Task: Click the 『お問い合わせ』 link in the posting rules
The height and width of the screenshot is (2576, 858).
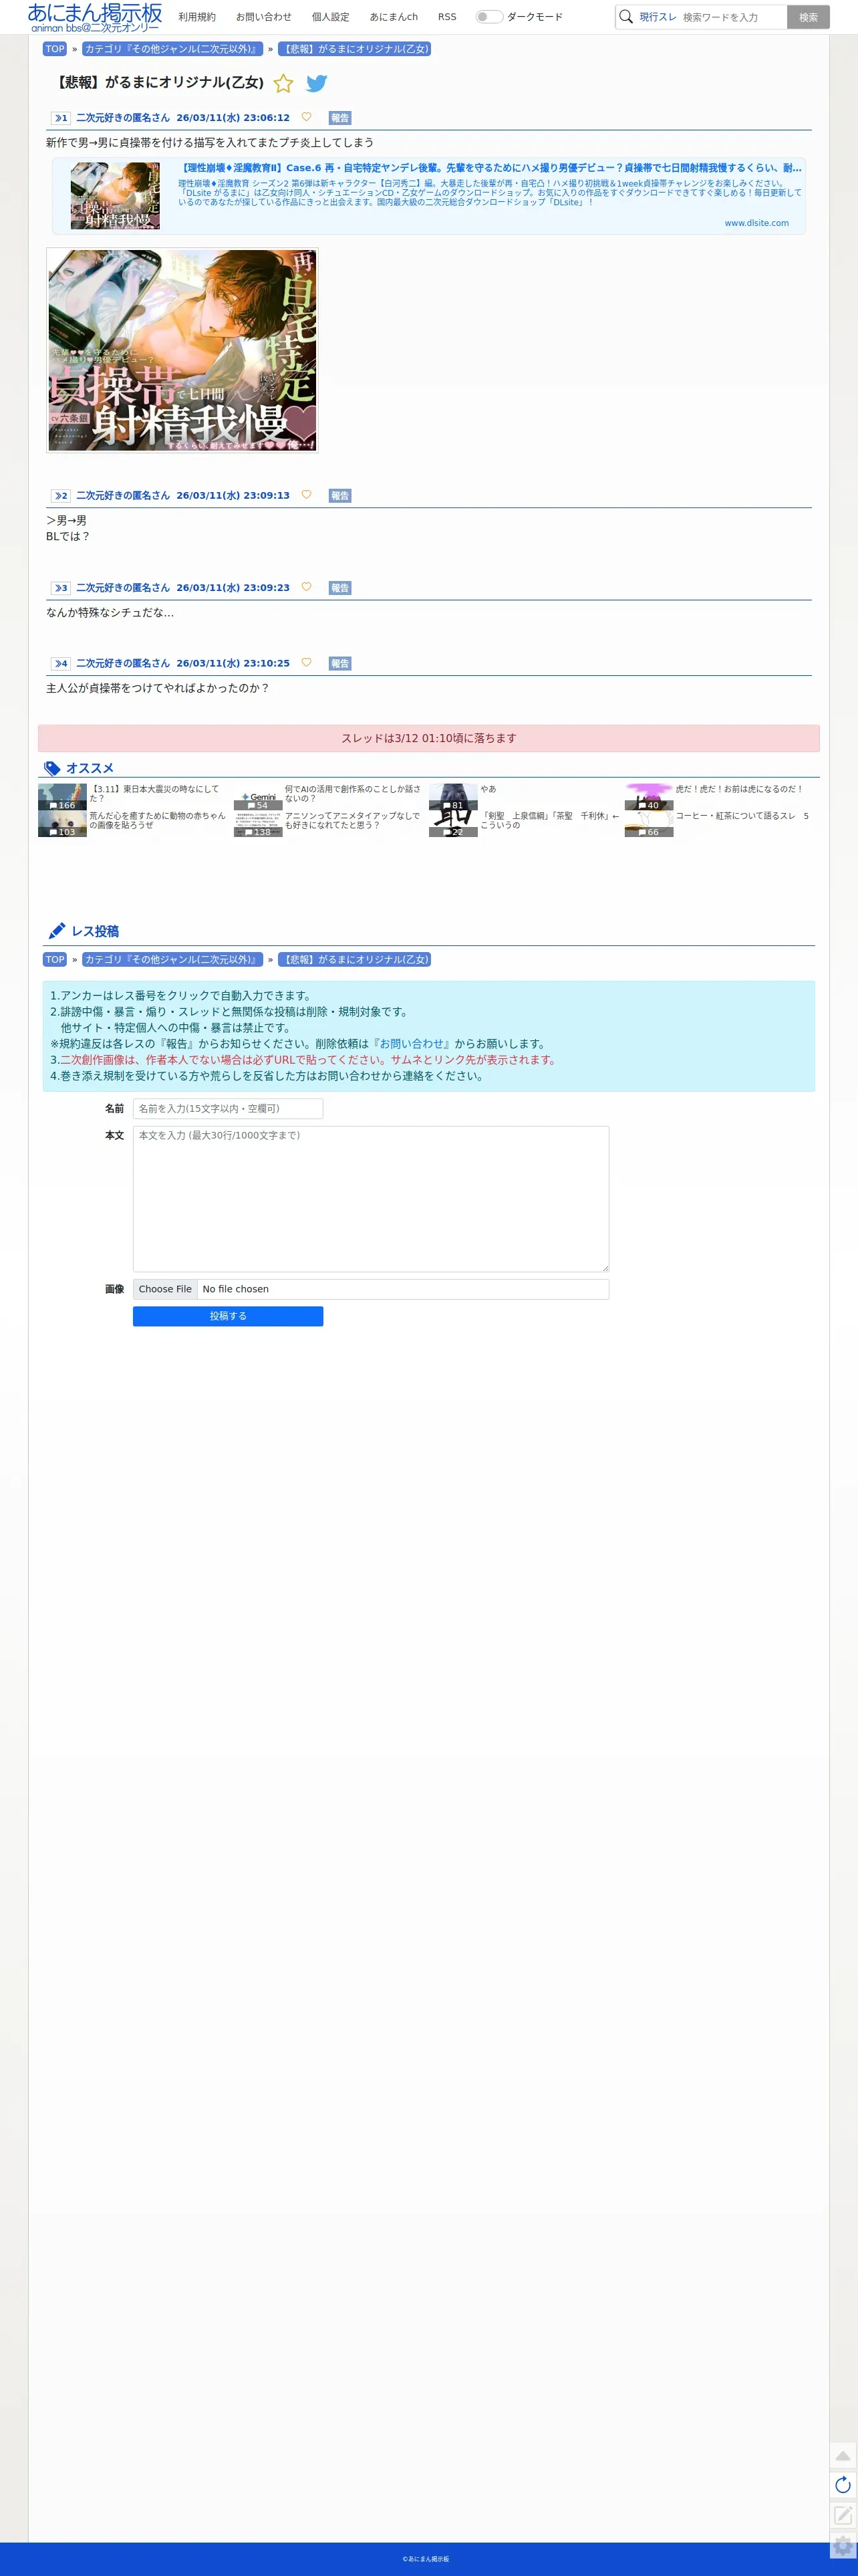Action: coord(411,1043)
